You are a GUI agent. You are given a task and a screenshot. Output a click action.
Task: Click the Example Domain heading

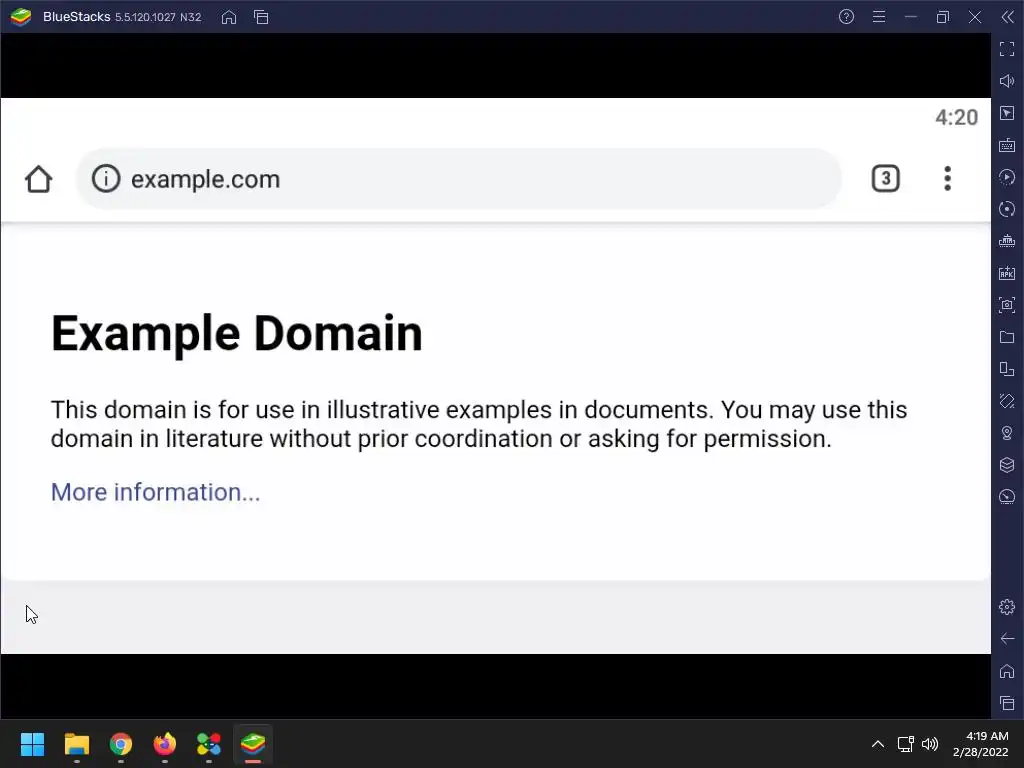click(x=236, y=334)
